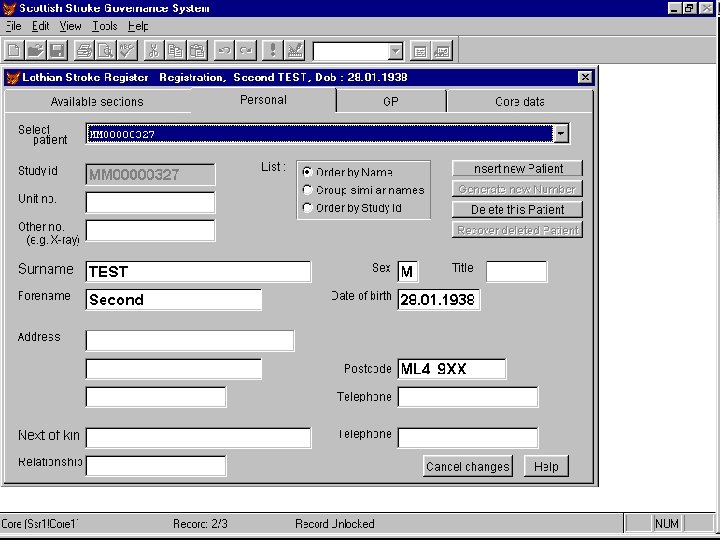Click the Record Unlocked status bar text
The height and width of the screenshot is (540, 720).
tap(335, 523)
